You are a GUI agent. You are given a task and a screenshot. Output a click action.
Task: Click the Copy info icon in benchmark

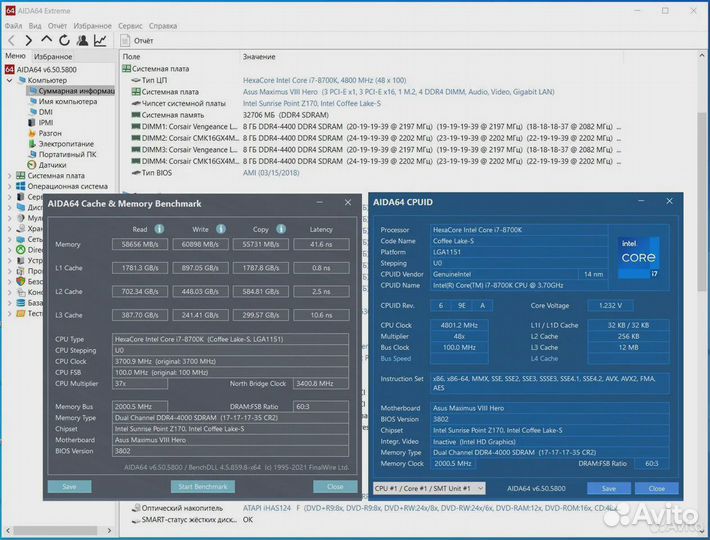(281, 229)
